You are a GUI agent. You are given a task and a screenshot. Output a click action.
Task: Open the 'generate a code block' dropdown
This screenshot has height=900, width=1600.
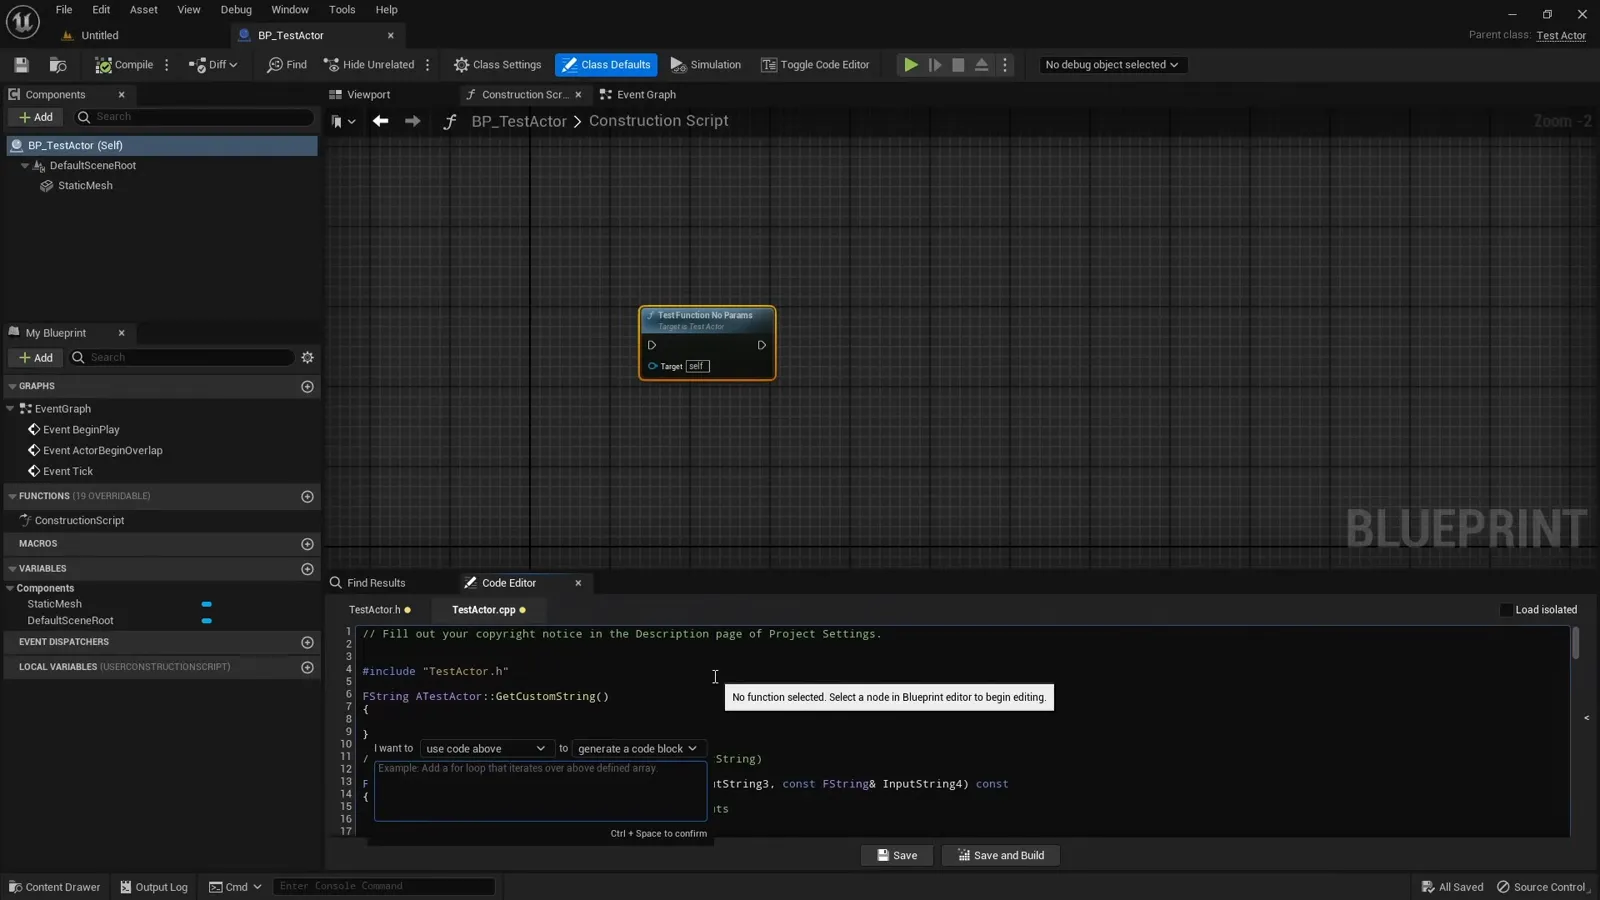point(637,749)
